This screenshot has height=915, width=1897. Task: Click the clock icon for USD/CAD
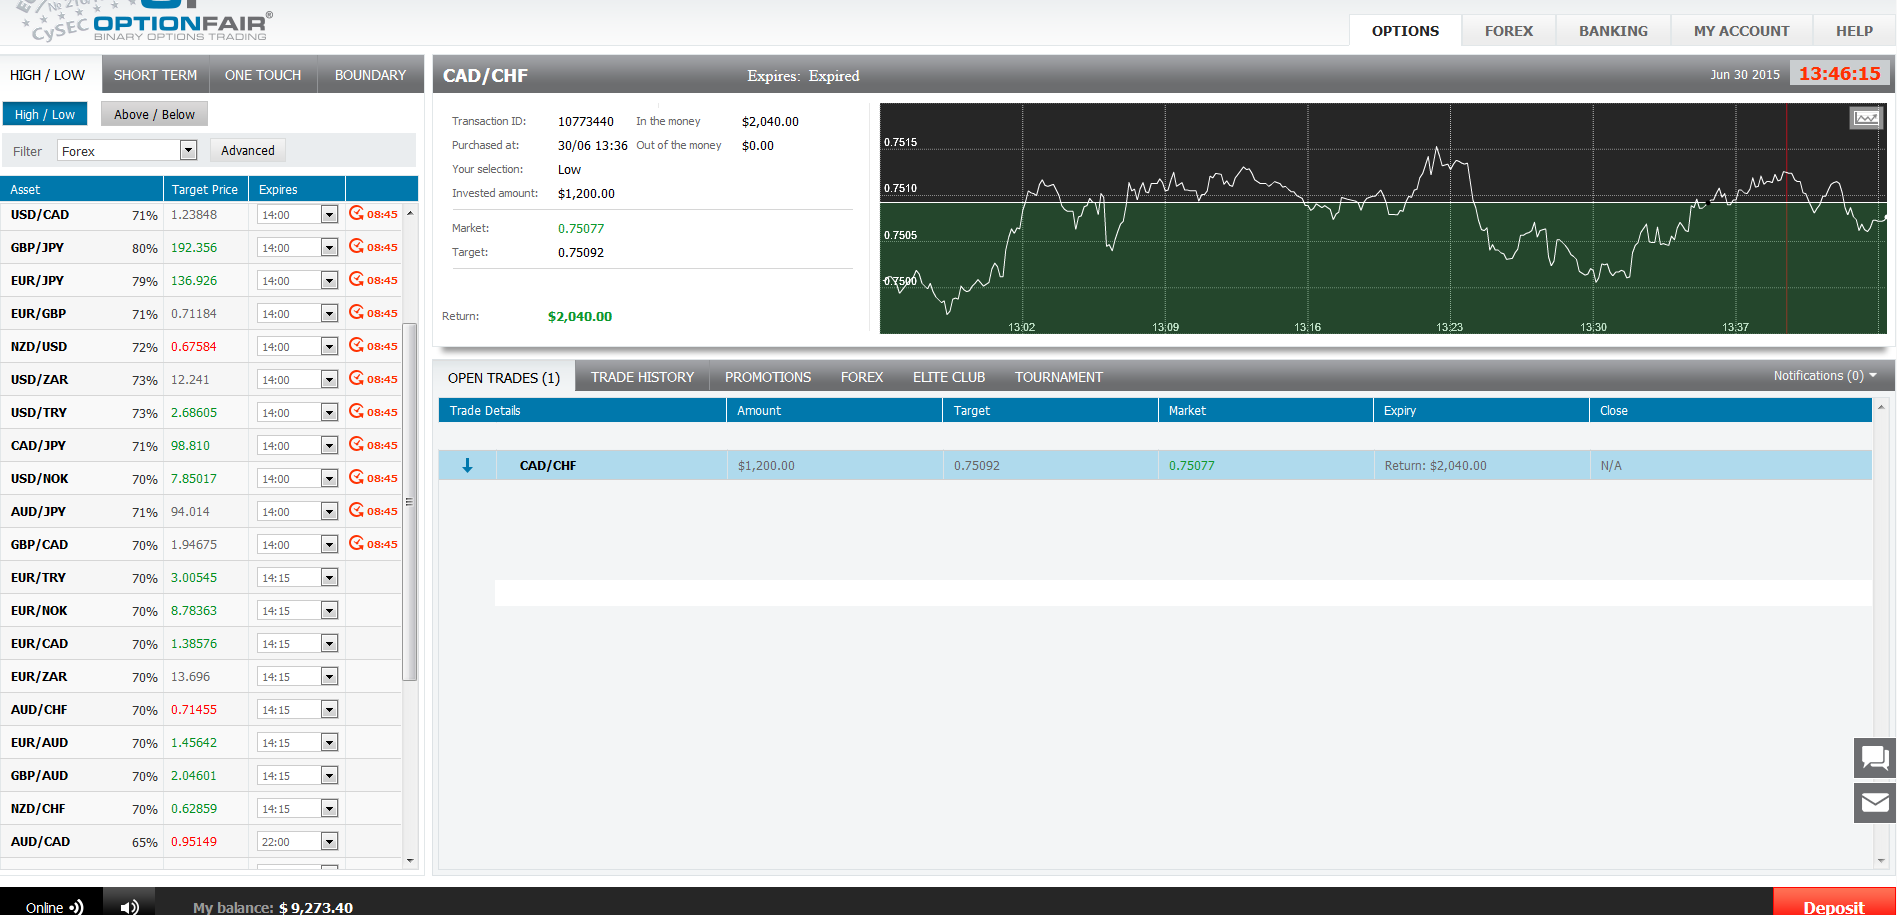tap(357, 214)
